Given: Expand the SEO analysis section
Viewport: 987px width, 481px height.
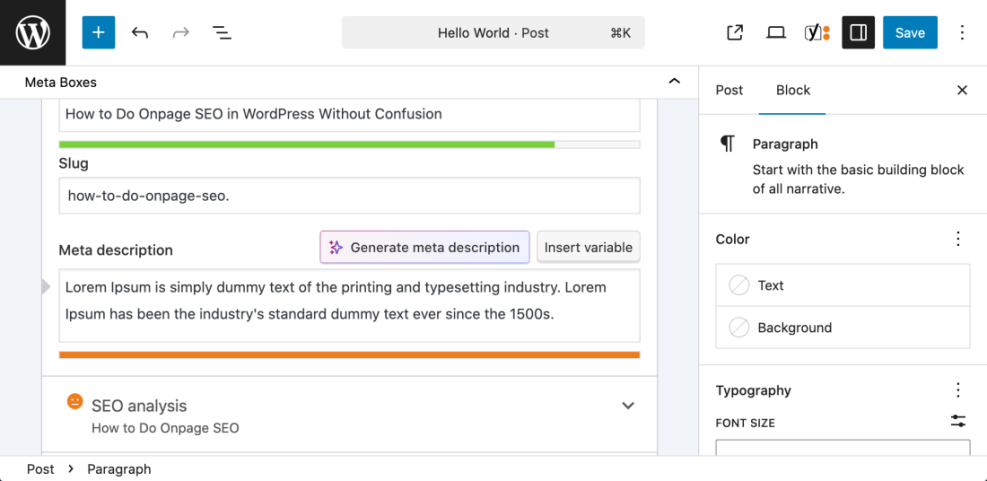Looking at the screenshot, I should coord(349,414).
